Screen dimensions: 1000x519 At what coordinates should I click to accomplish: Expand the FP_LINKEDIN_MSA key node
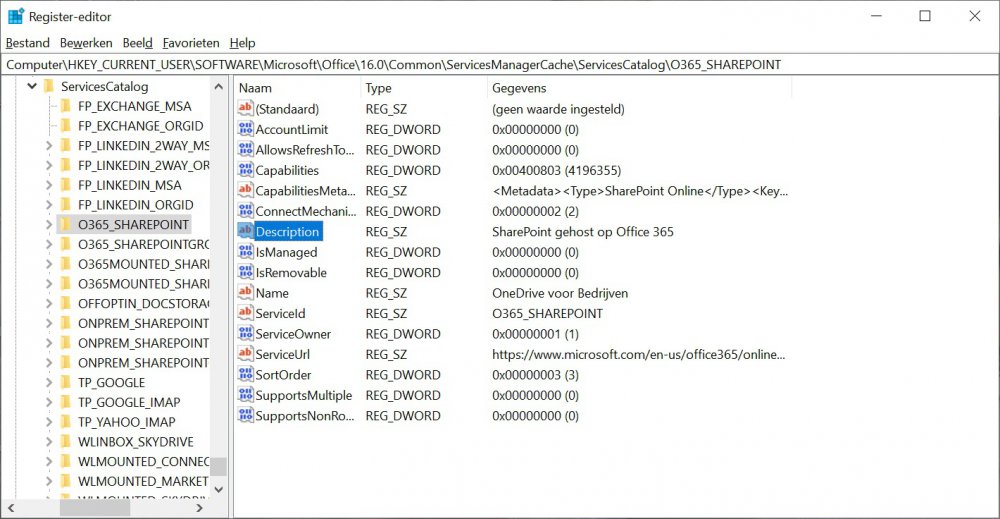[x=49, y=185]
